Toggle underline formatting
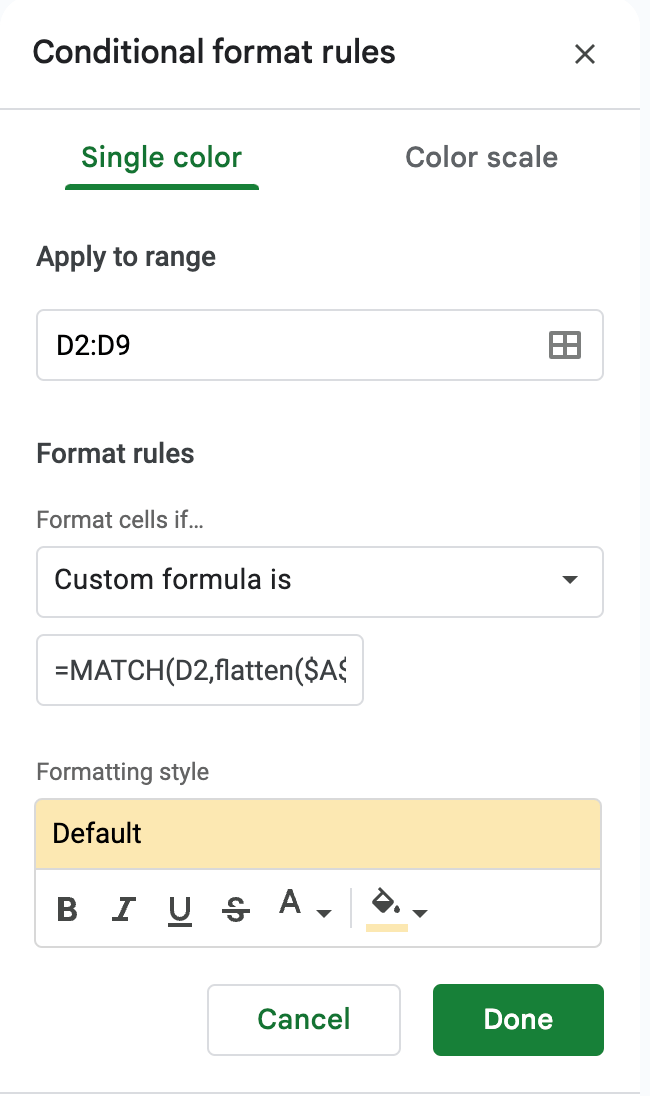This screenshot has height=1096, width=650. coord(180,909)
